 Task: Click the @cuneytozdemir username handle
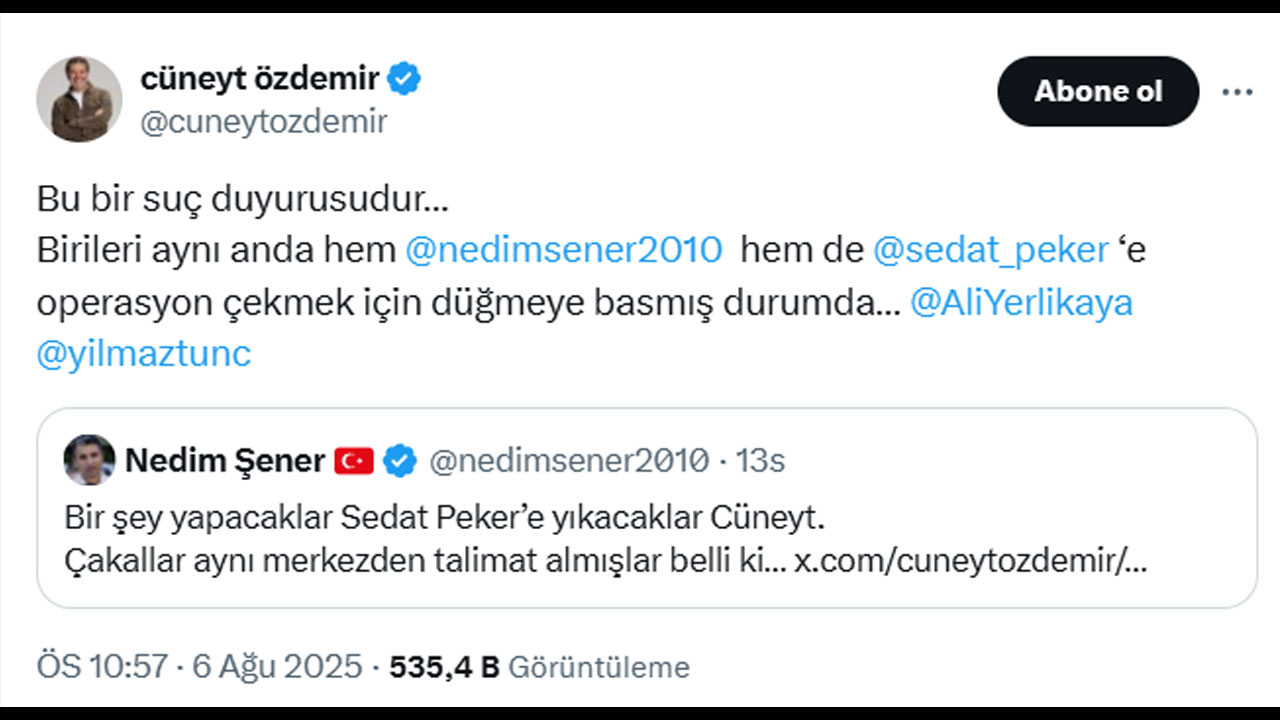tap(263, 122)
